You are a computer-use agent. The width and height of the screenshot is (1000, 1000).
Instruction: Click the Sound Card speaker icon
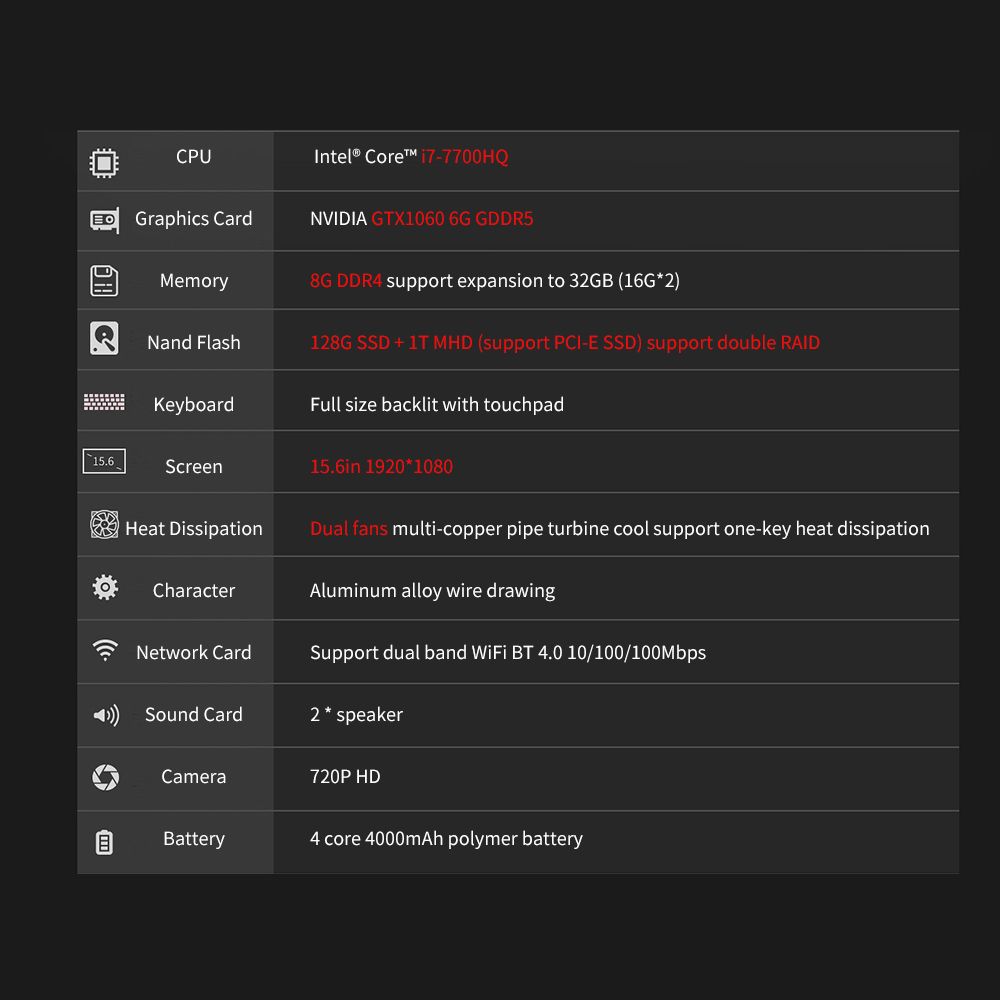pyautogui.click(x=106, y=716)
